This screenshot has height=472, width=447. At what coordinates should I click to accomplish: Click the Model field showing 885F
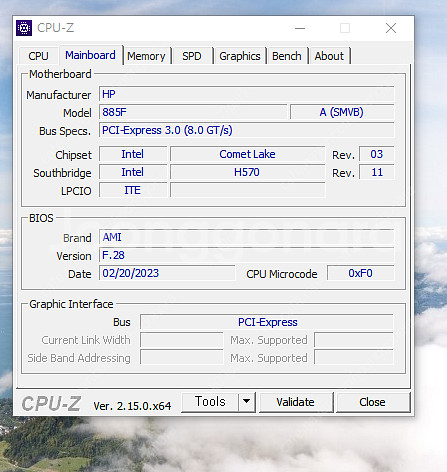pos(193,112)
